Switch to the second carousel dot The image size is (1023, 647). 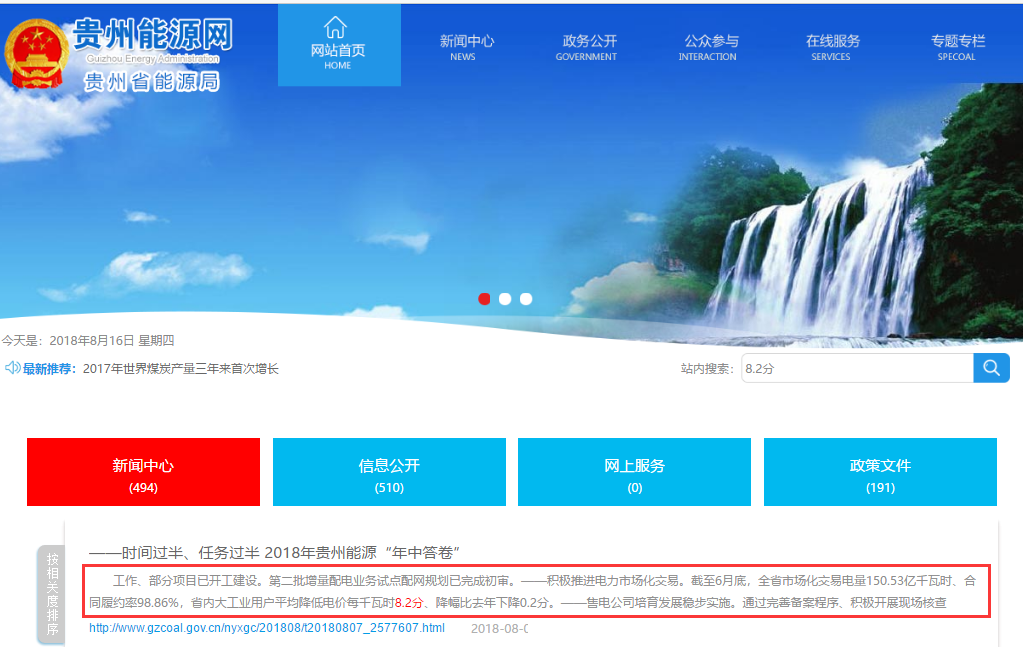(x=505, y=299)
